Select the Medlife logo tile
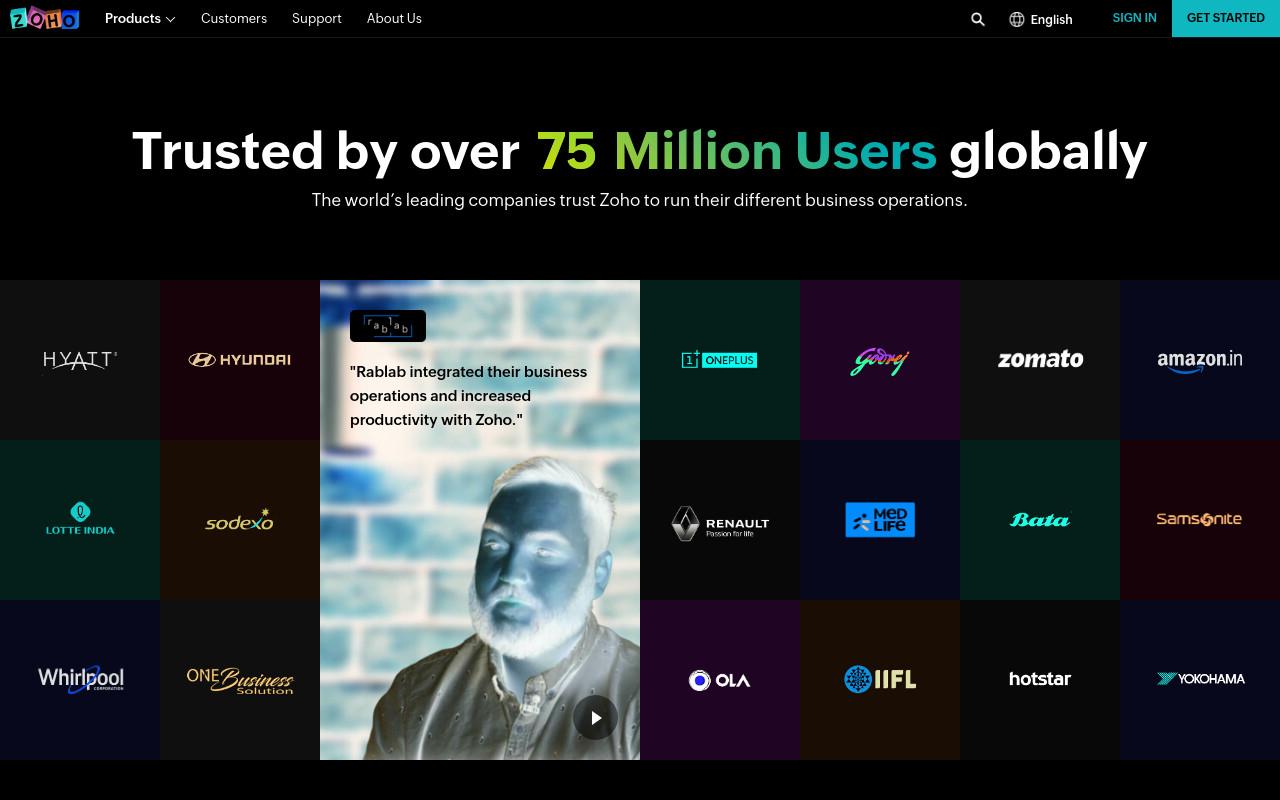Viewport: 1280px width, 800px height. pos(880,520)
